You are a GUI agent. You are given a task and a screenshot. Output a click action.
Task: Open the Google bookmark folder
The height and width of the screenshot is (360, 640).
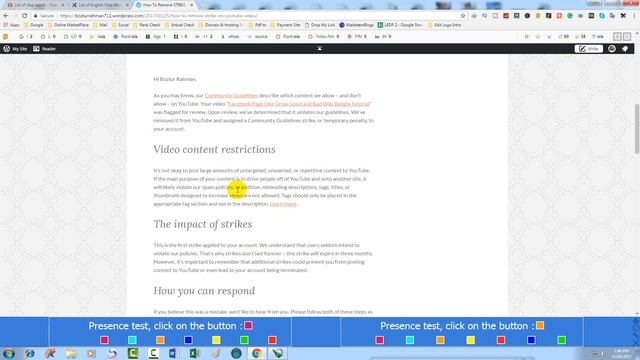coord(33,25)
